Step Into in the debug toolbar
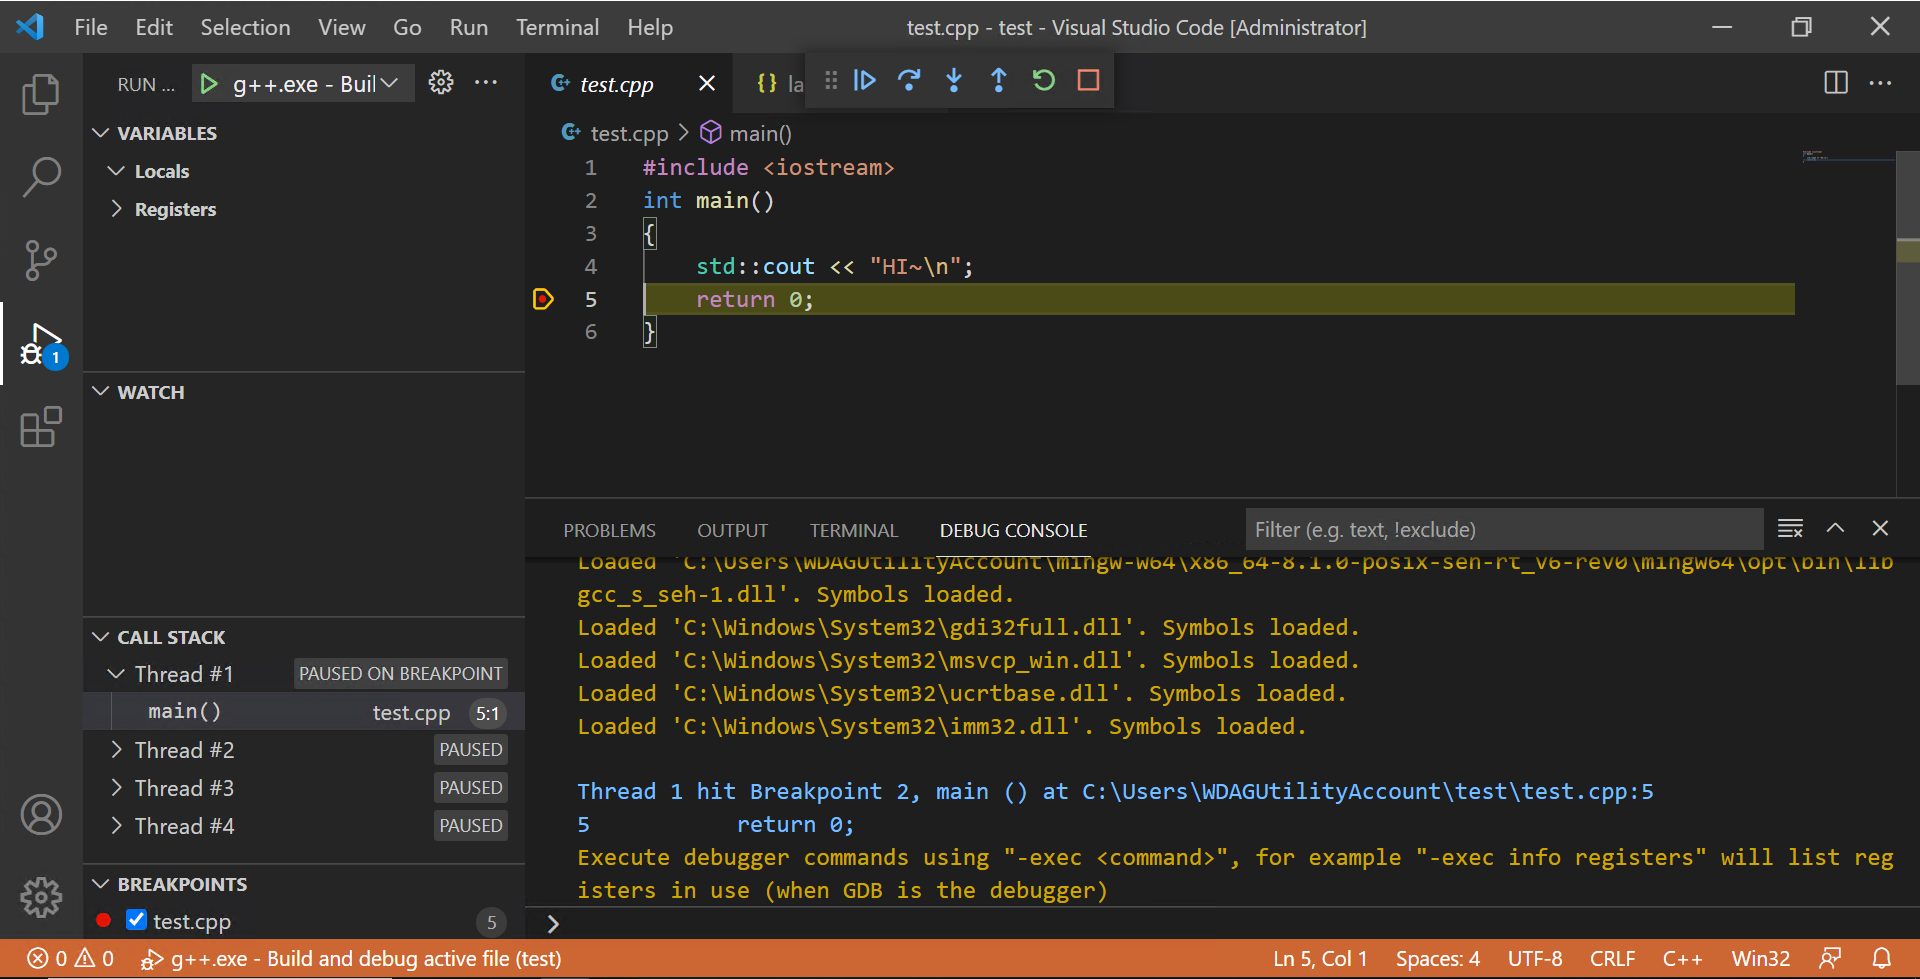The width and height of the screenshot is (1920, 979). tap(954, 80)
